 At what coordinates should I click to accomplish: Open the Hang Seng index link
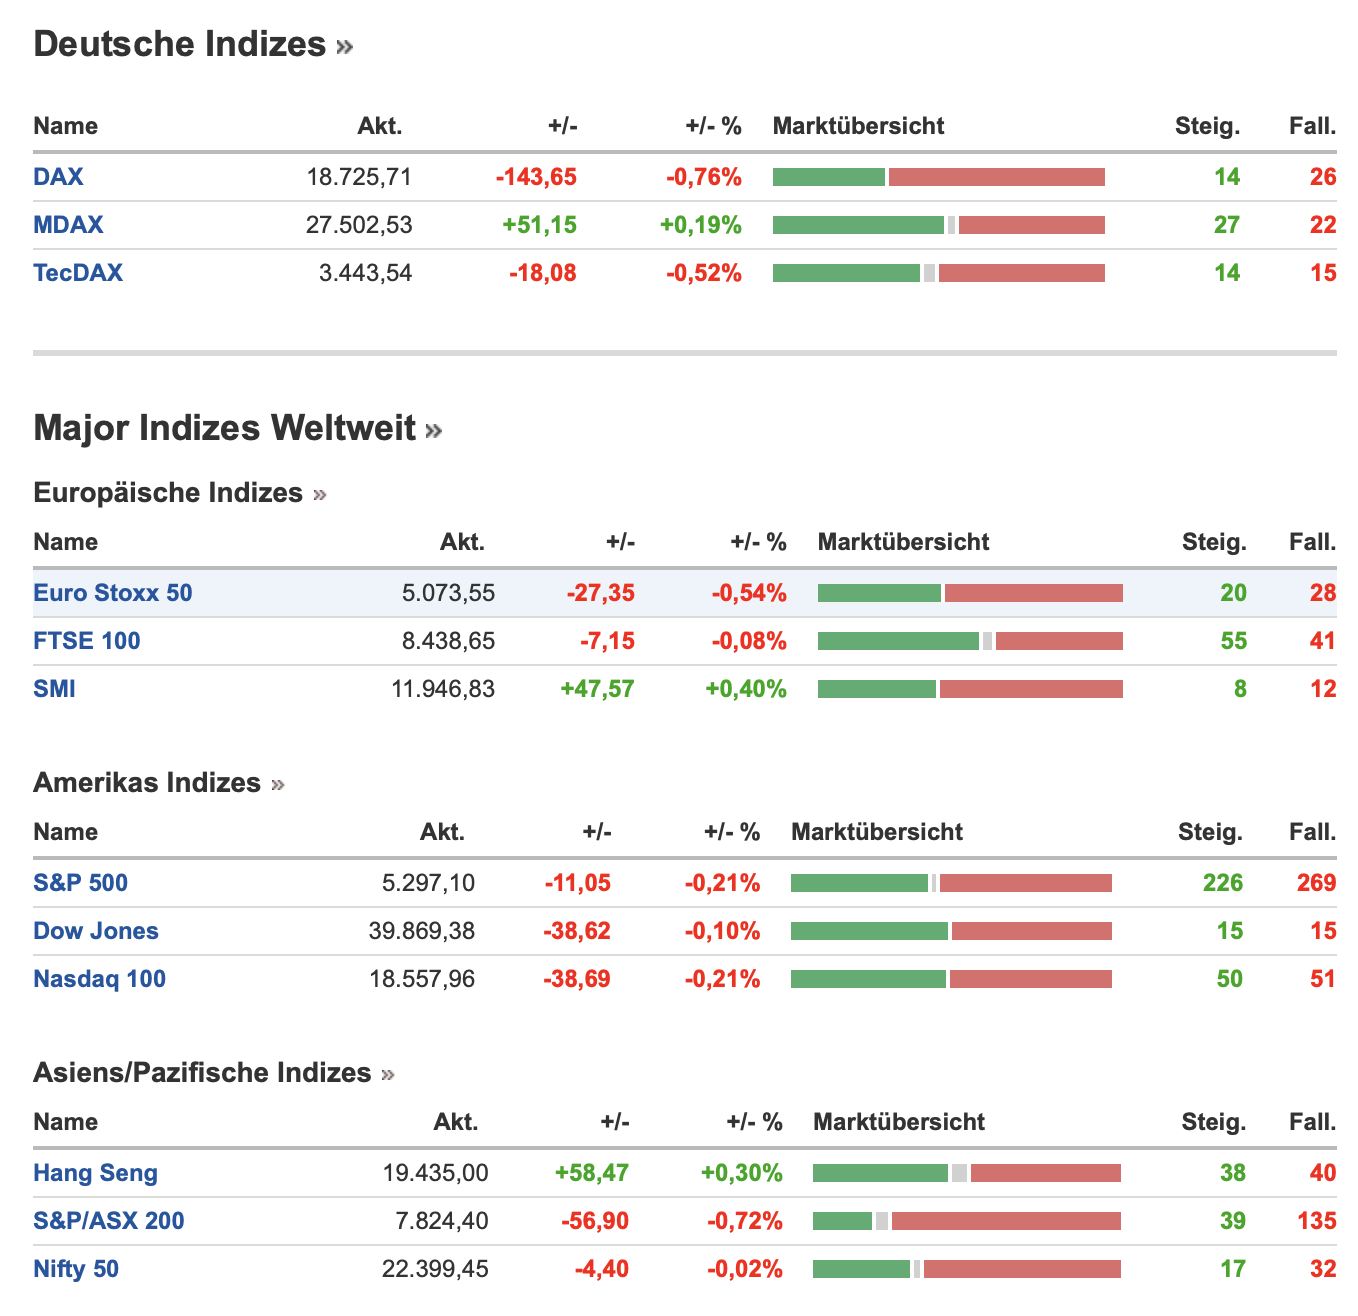[95, 1173]
